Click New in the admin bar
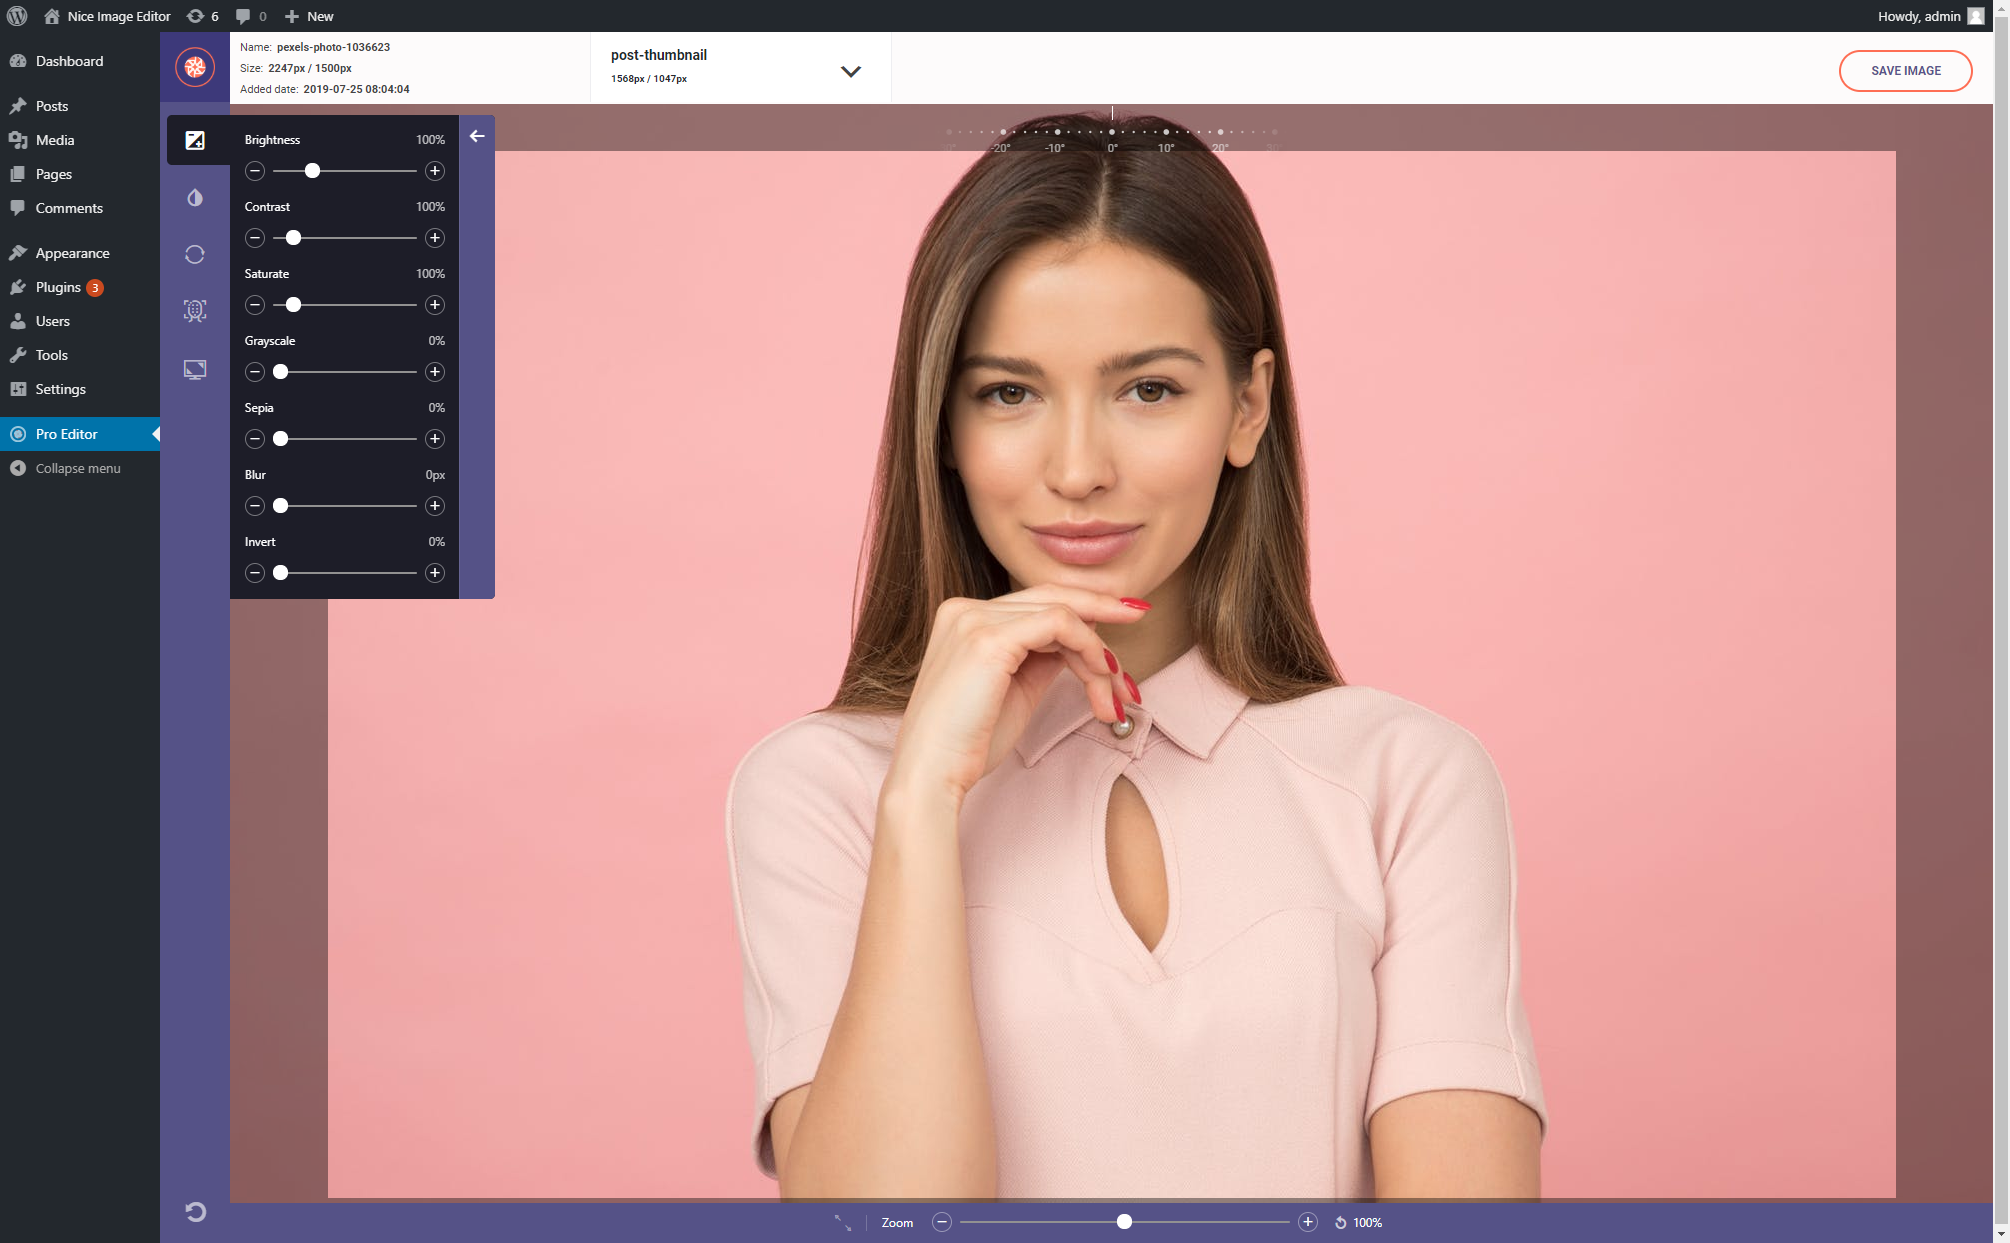The height and width of the screenshot is (1243, 2010). point(320,16)
